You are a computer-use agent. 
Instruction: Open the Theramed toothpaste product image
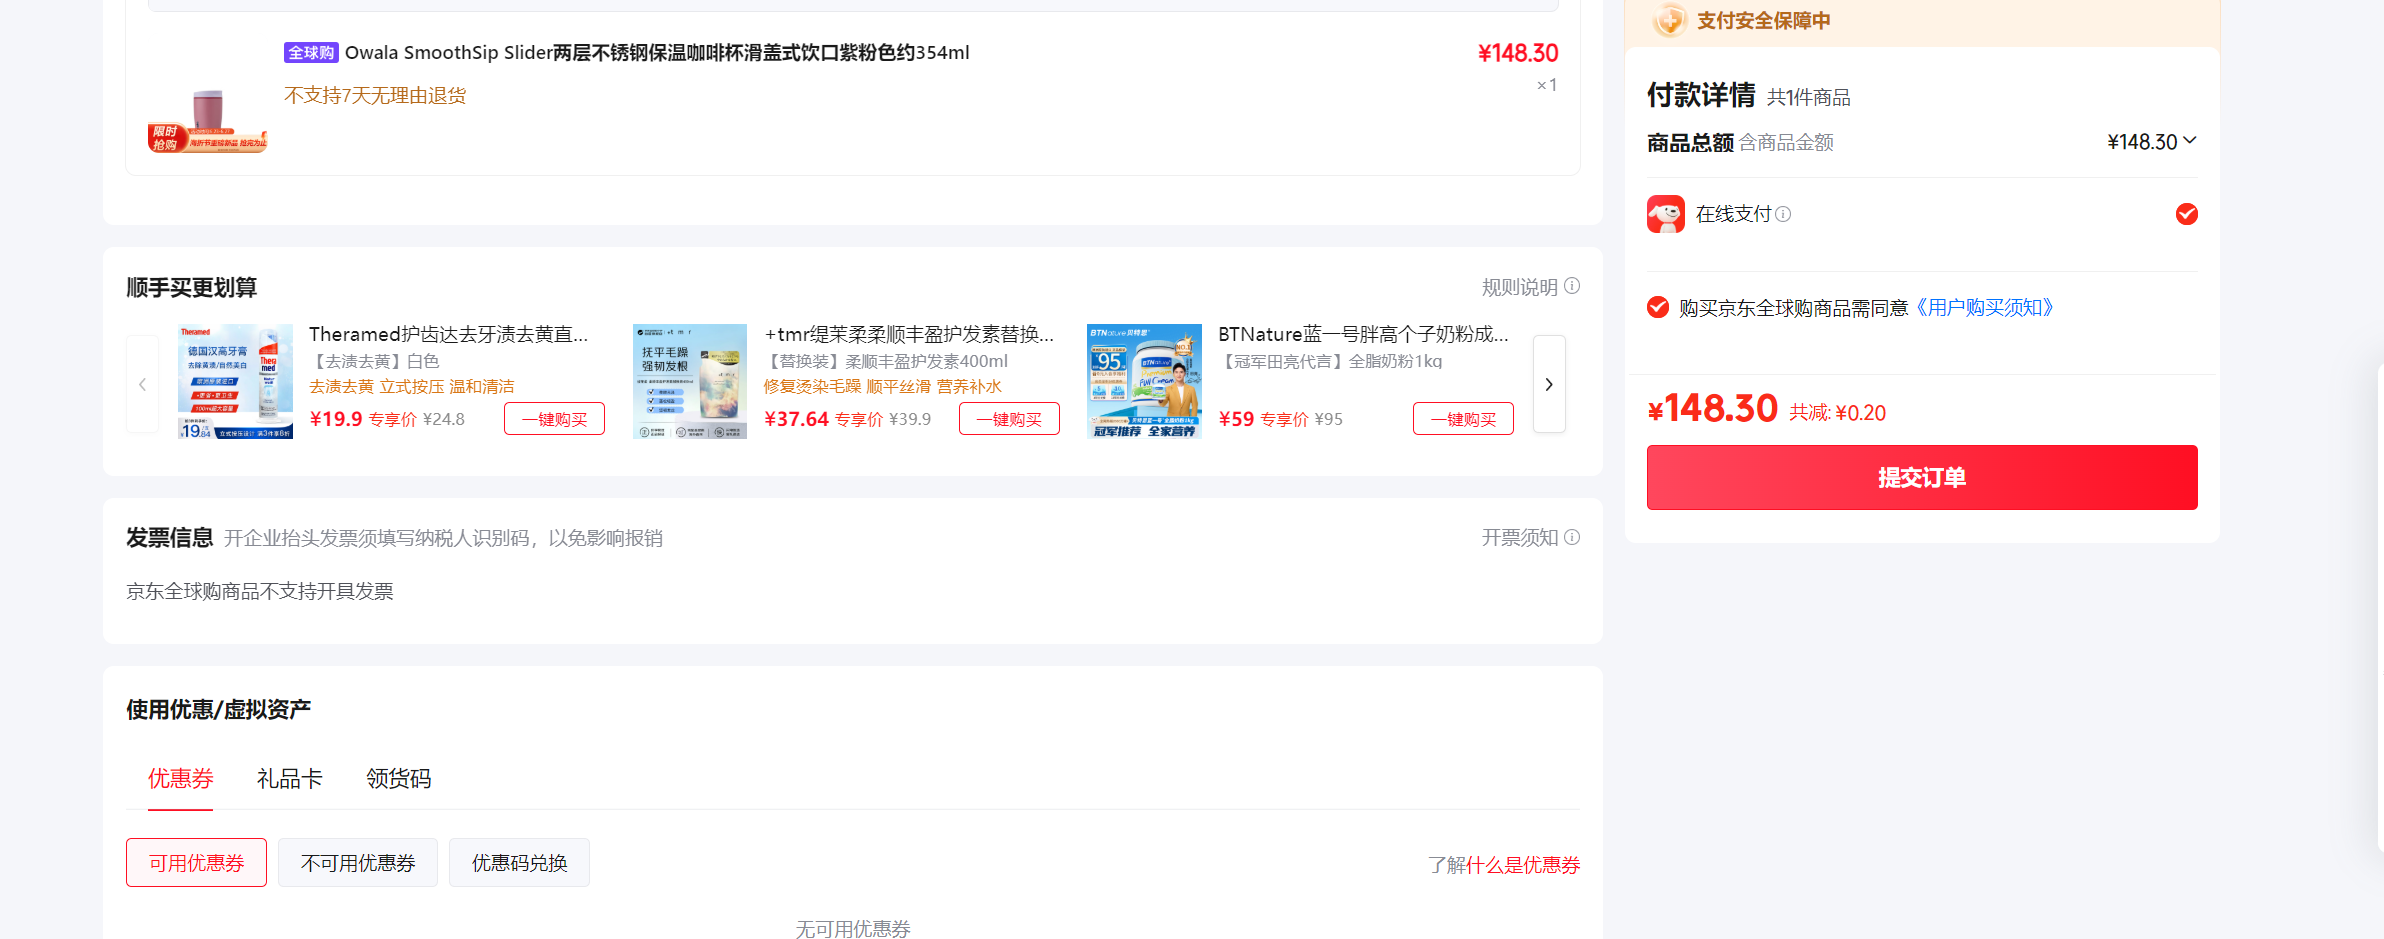coord(236,382)
